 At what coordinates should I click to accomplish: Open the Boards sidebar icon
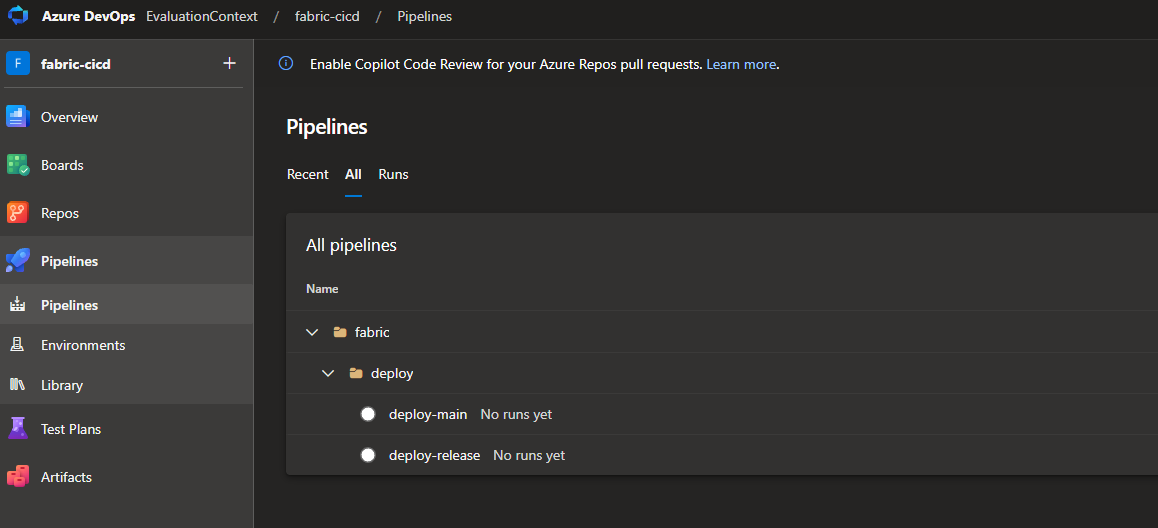coord(17,165)
